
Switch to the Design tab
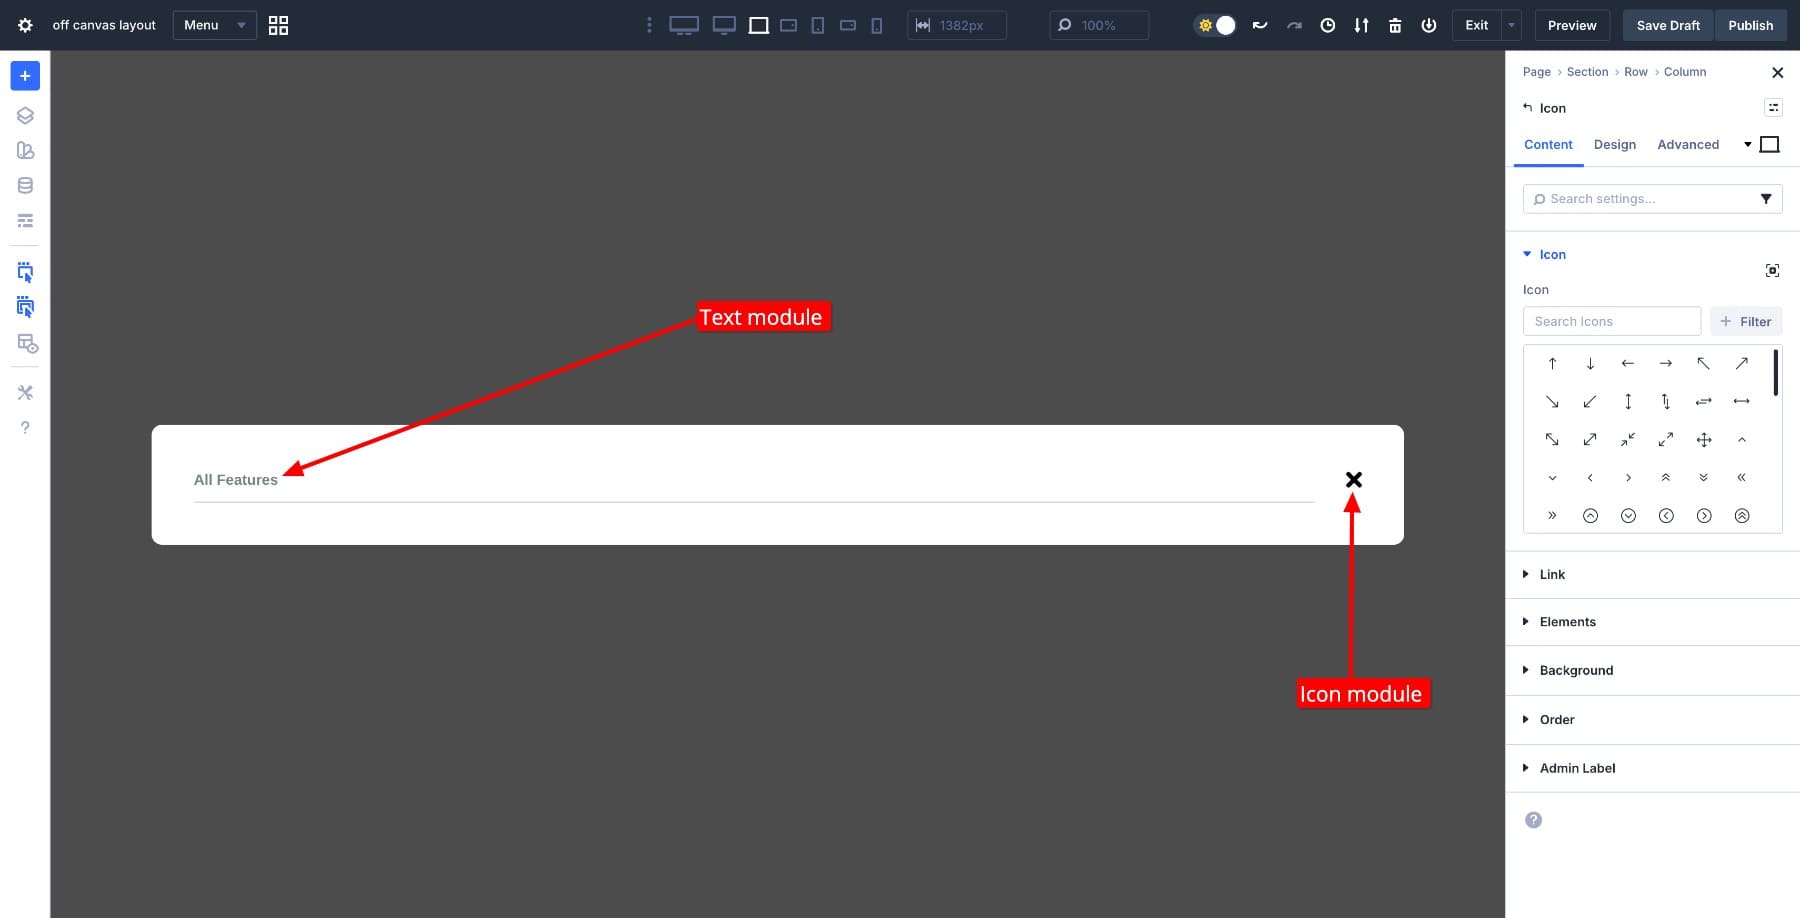coord(1614,145)
